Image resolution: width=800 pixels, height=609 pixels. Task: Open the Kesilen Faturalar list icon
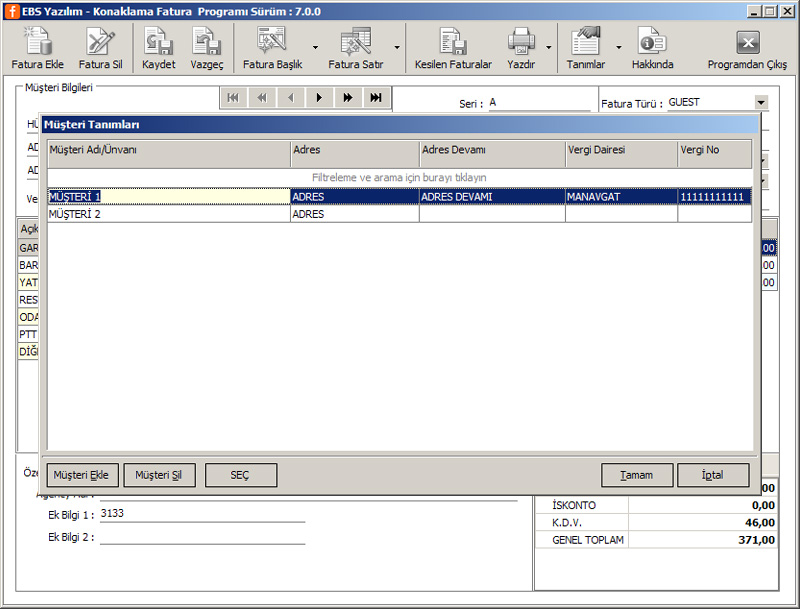click(x=453, y=41)
